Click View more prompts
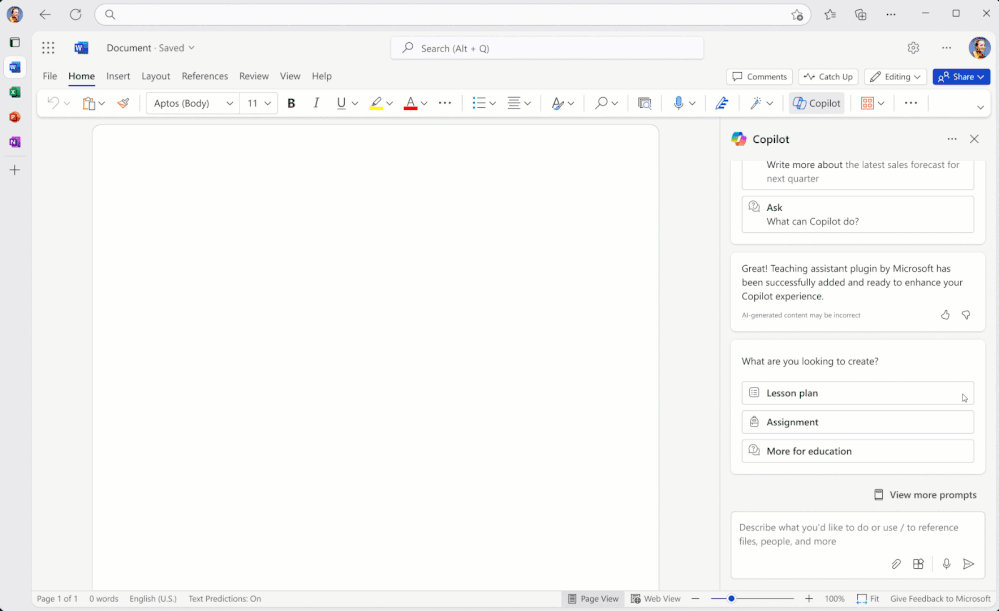 click(924, 495)
